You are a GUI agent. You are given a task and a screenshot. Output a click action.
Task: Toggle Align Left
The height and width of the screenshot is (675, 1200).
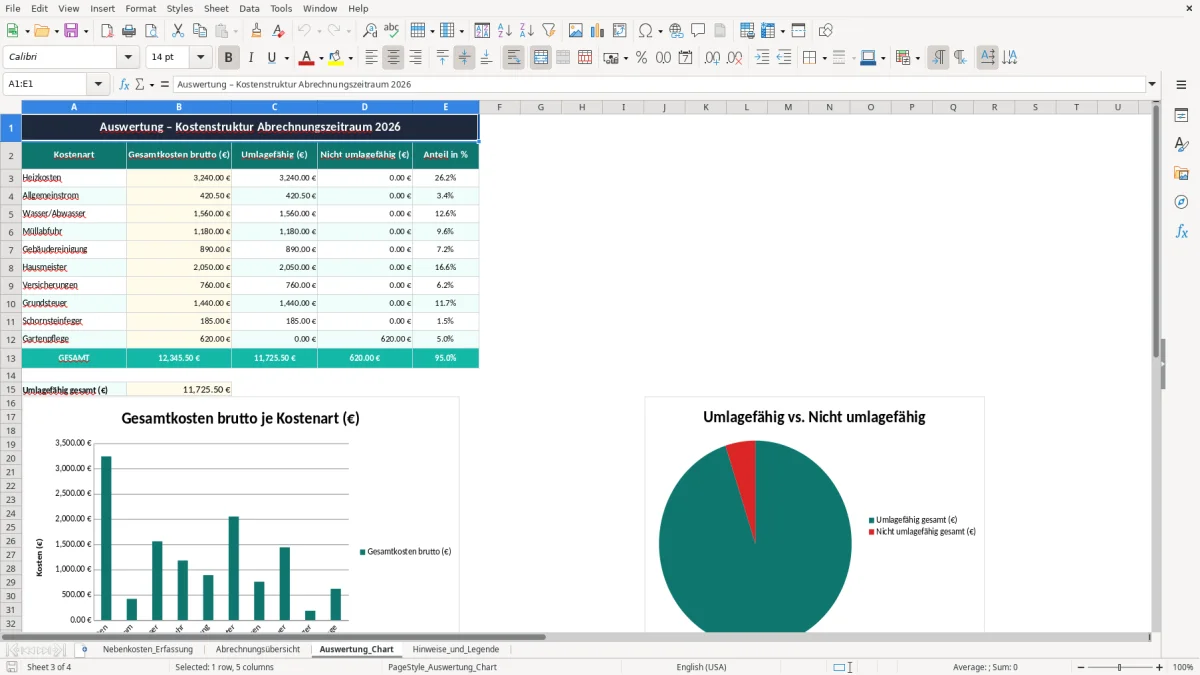click(x=372, y=58)
